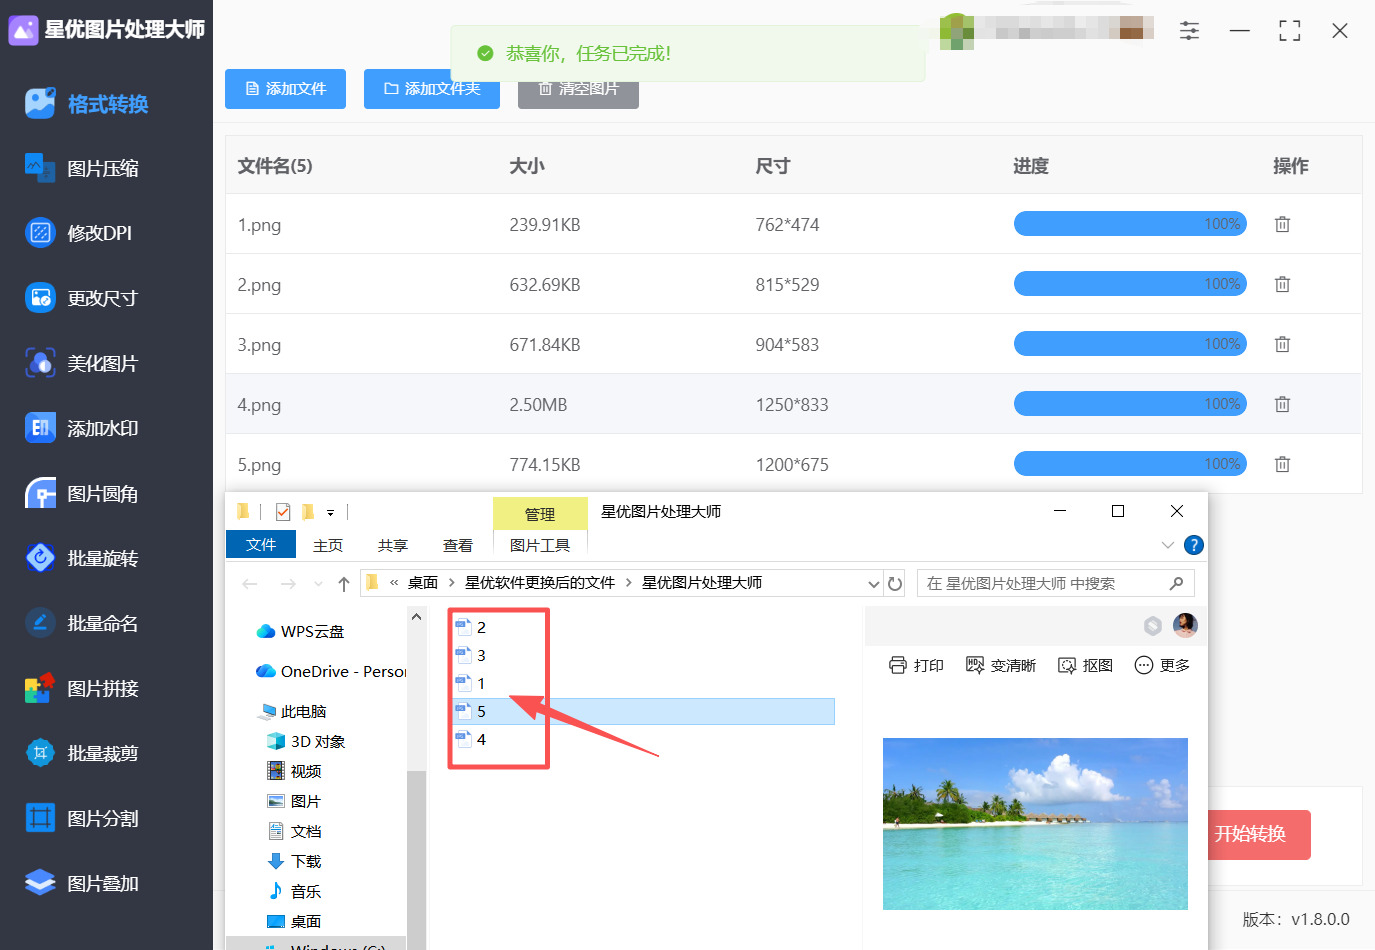
Task: Open the 图片分割 tool
Action: point(83,818)
